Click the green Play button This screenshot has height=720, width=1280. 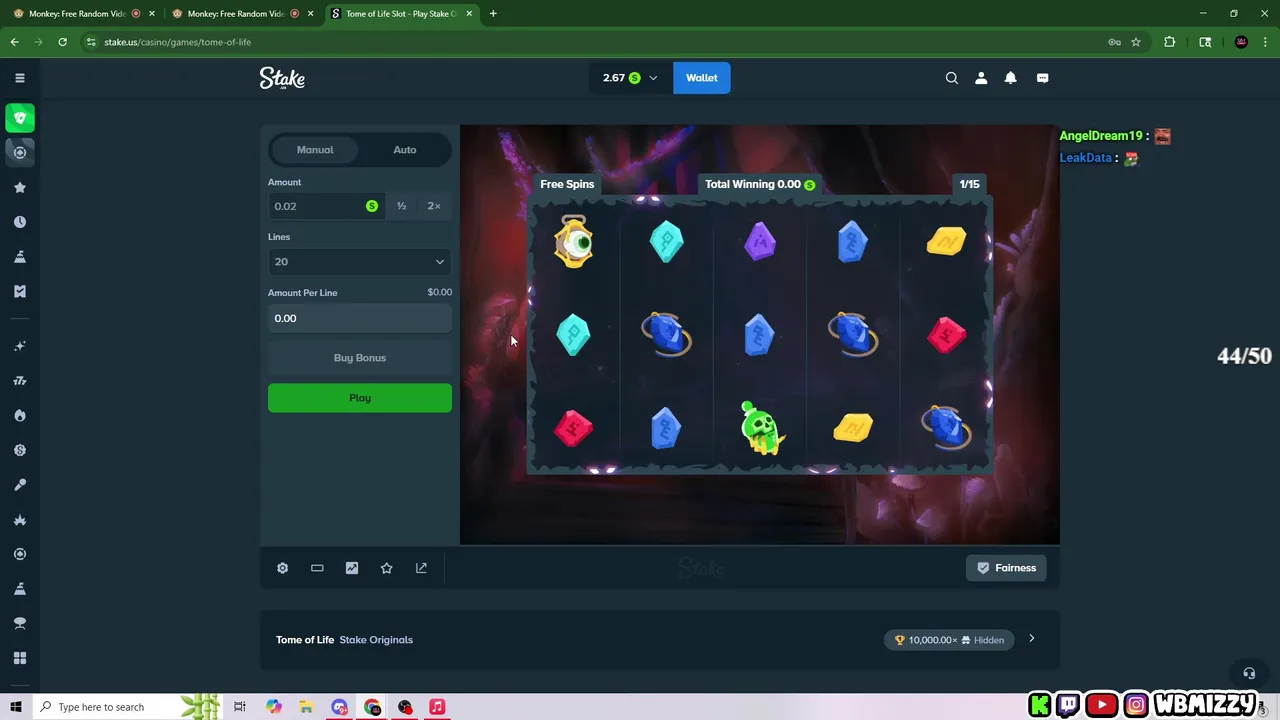point(360,398)
